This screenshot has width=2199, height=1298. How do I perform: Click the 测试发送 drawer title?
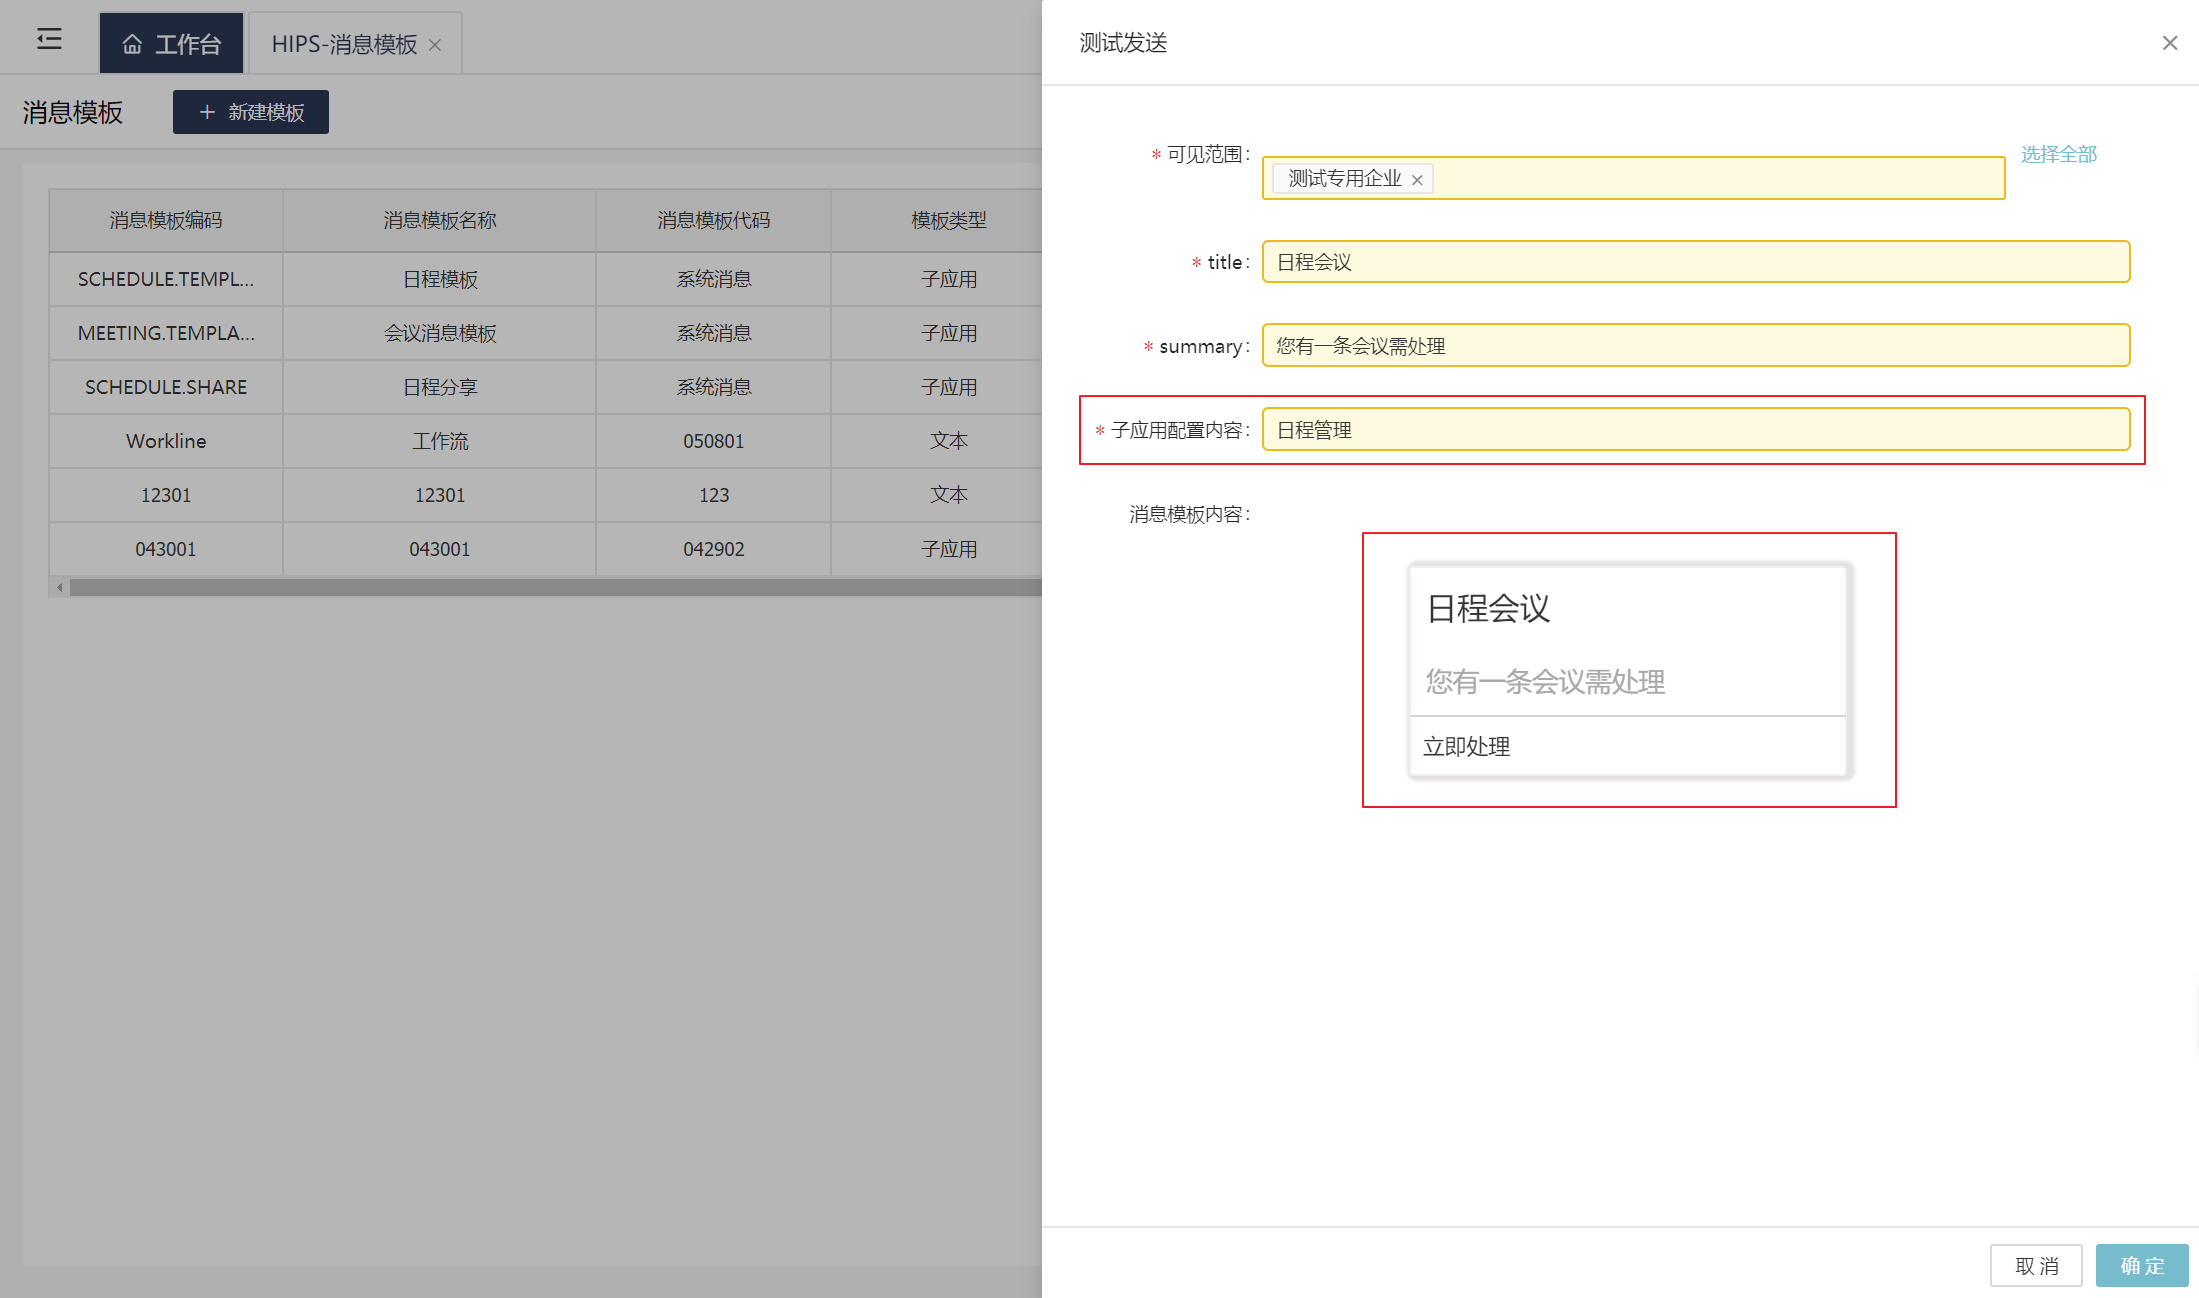1123,43
